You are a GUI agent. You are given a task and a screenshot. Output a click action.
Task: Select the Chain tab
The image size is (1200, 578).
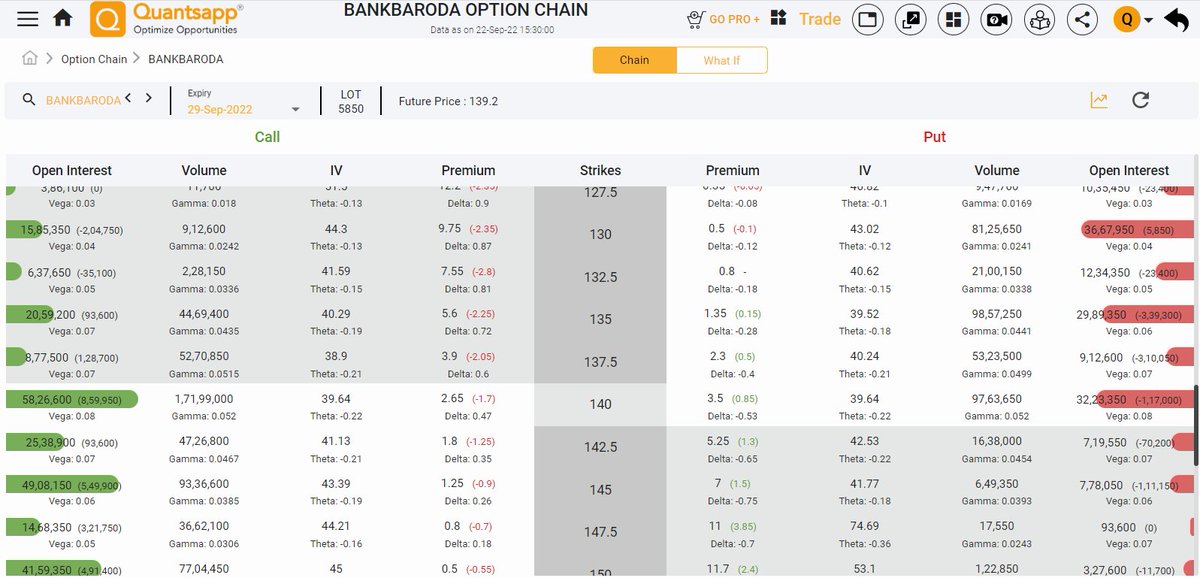[x=634, y=60]
